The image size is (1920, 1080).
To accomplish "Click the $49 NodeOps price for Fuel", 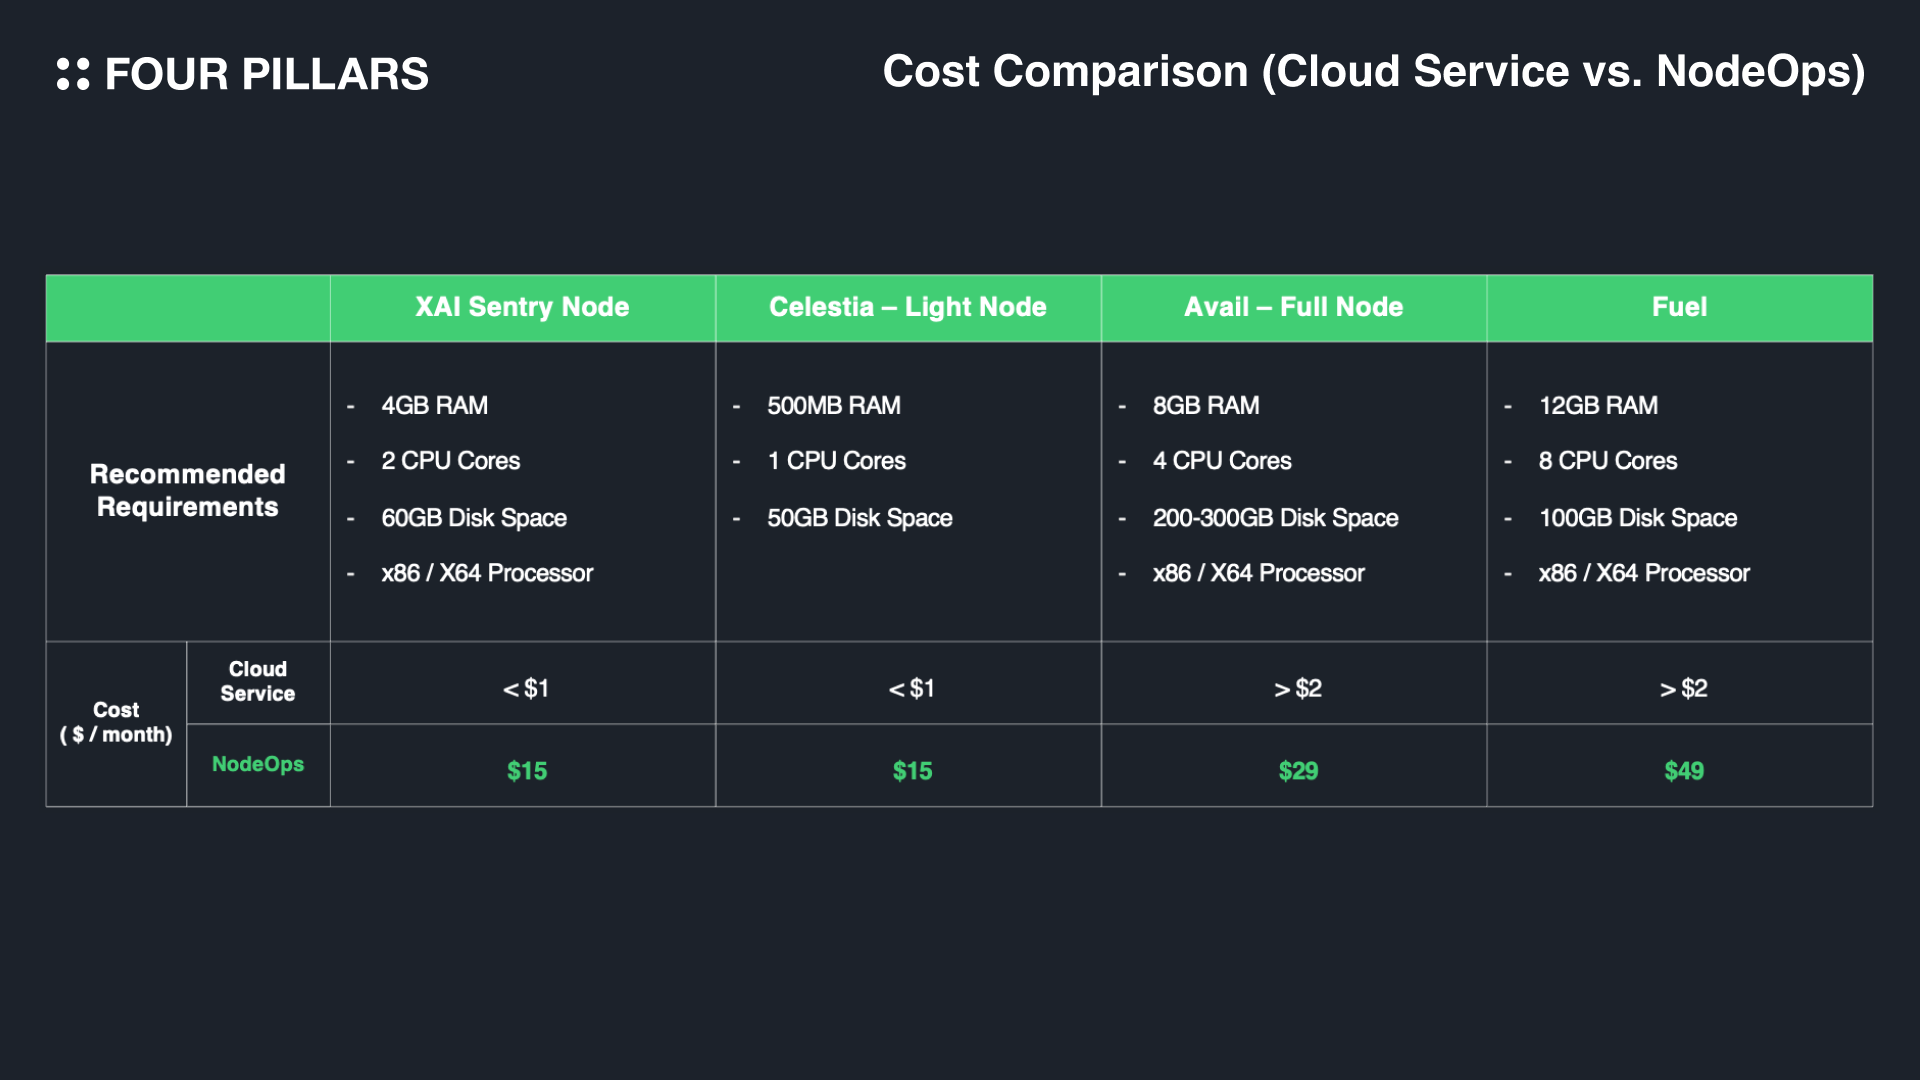I will tap(1684, 771).
